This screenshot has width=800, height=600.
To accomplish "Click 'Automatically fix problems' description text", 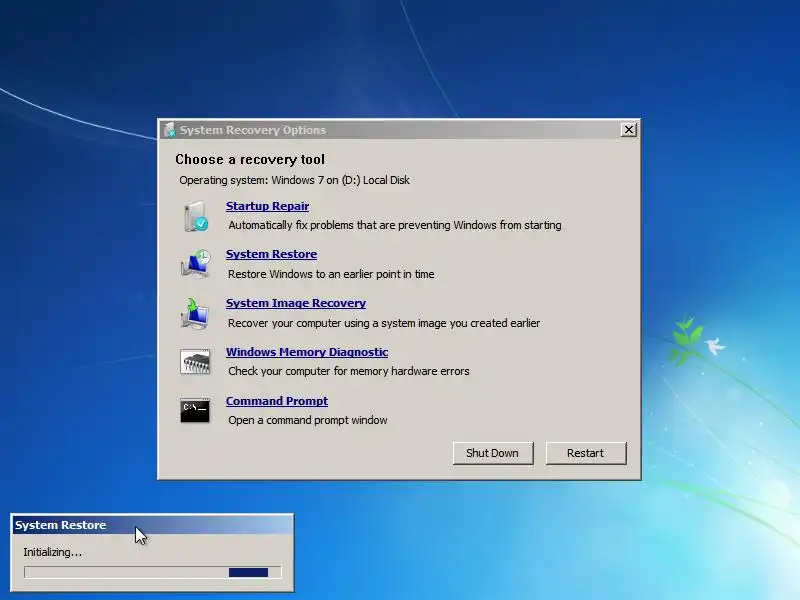I will click(x=395, y=225).
